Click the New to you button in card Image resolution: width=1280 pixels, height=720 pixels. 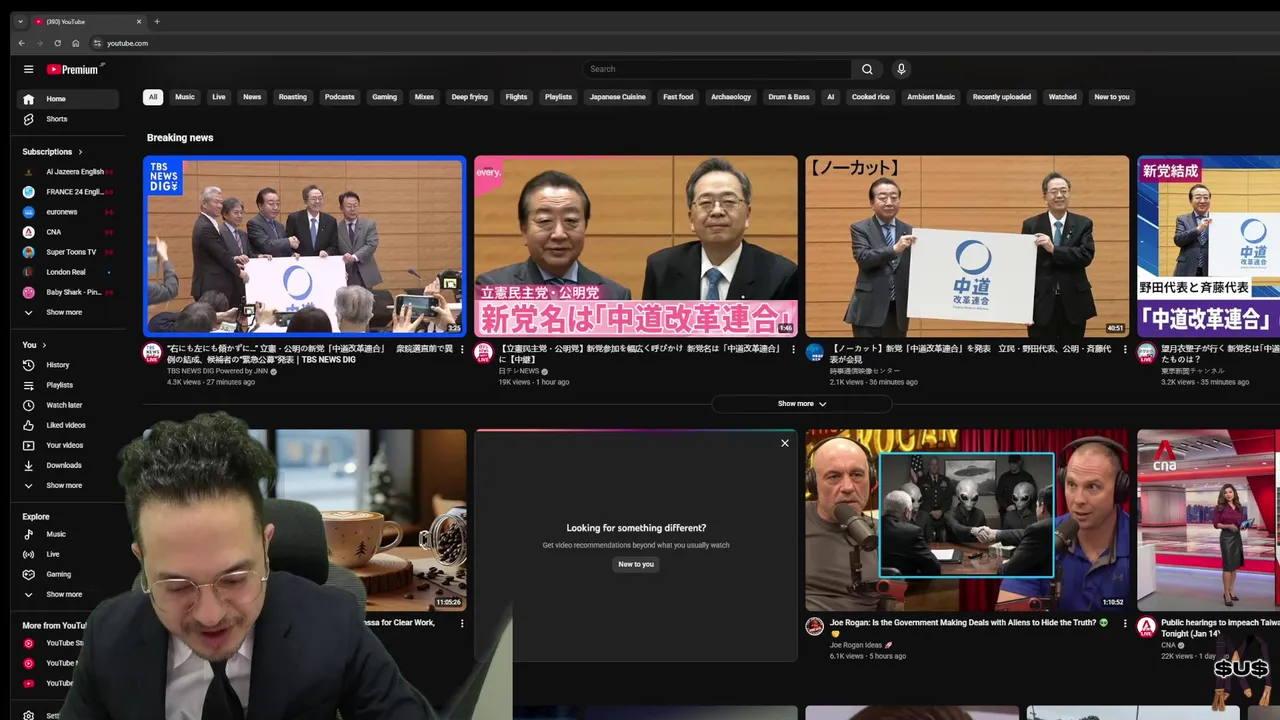coord(636,564)
